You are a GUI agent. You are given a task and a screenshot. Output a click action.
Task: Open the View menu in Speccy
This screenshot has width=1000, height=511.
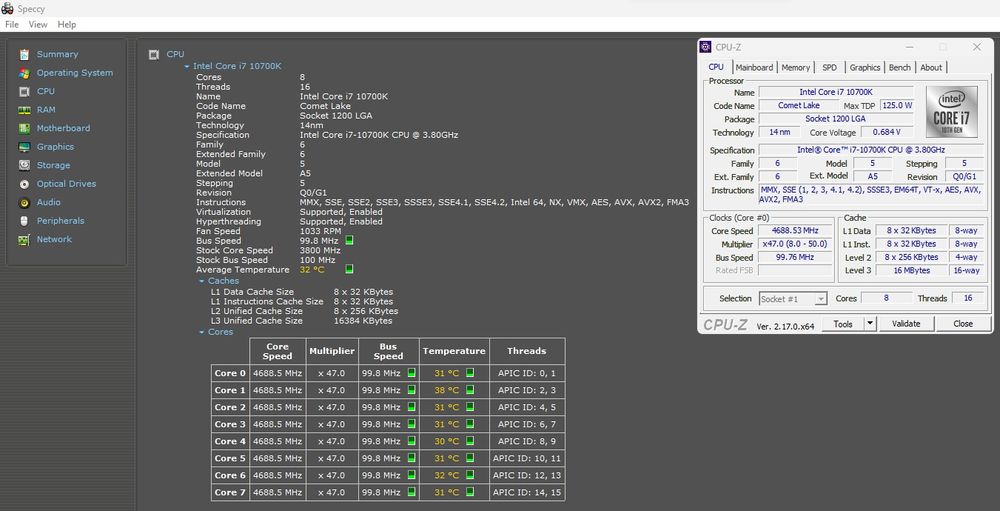pyautogui.click(x=38, y=24)
